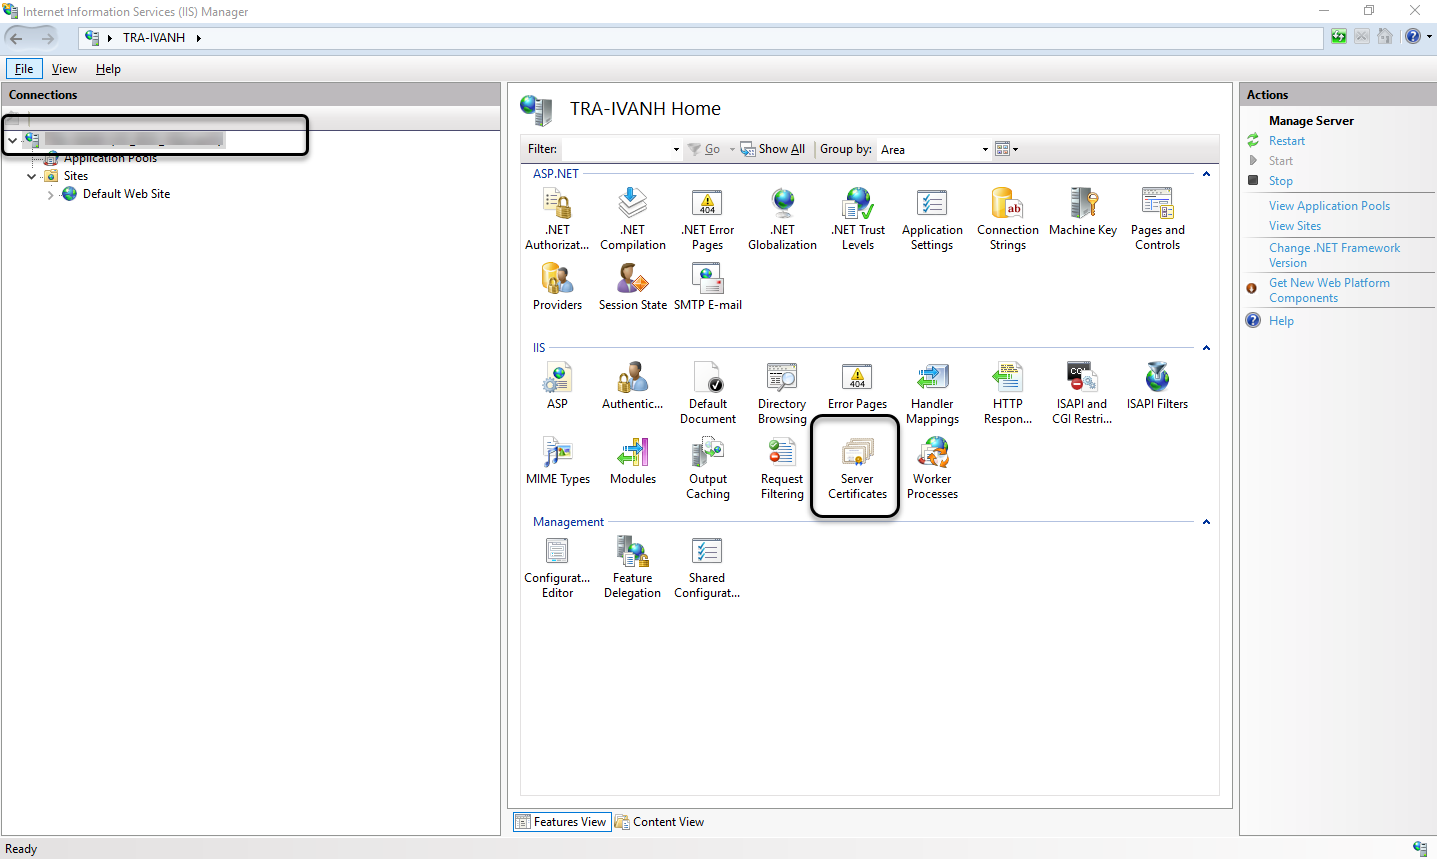Open the Machine Key feature

tap(1082, 212)
